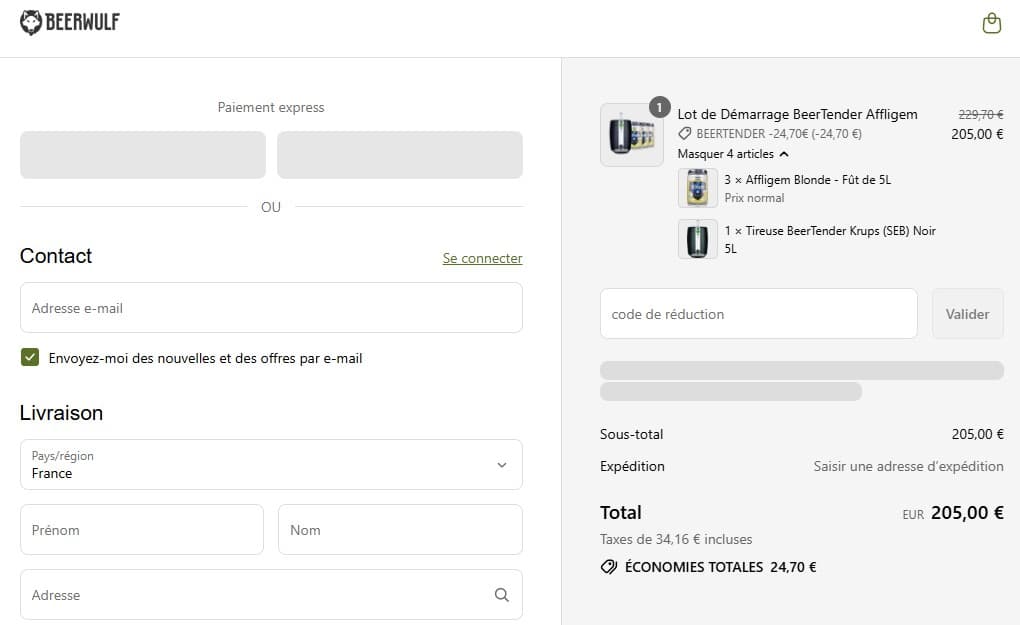Click the first express payment button
This screenshot has width=1020, height=625.
(143, 155)
